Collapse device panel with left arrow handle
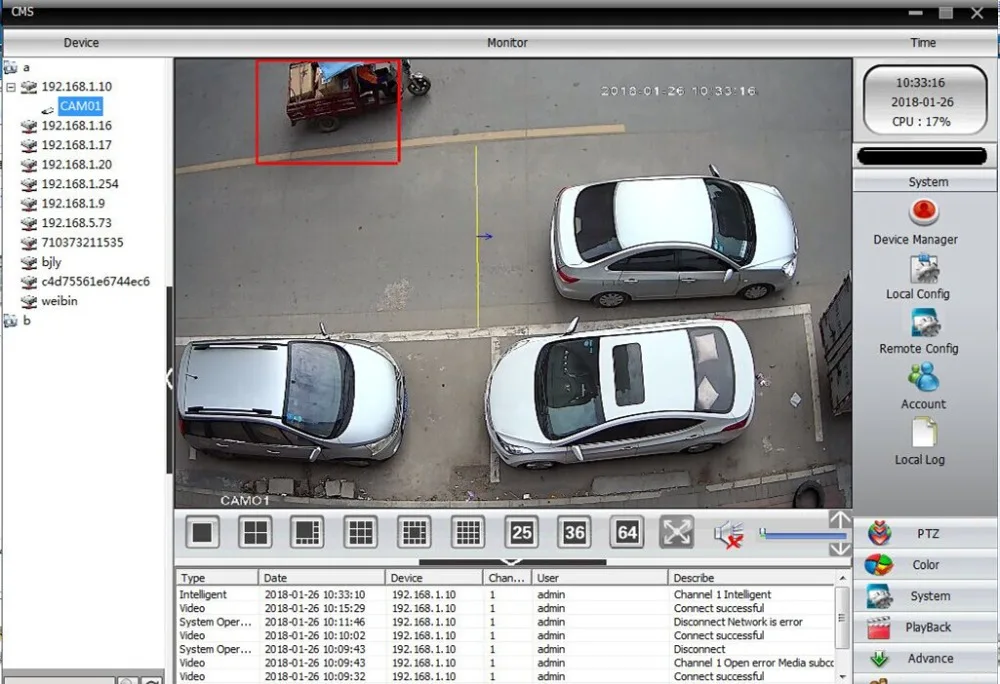 click(170, 379)
